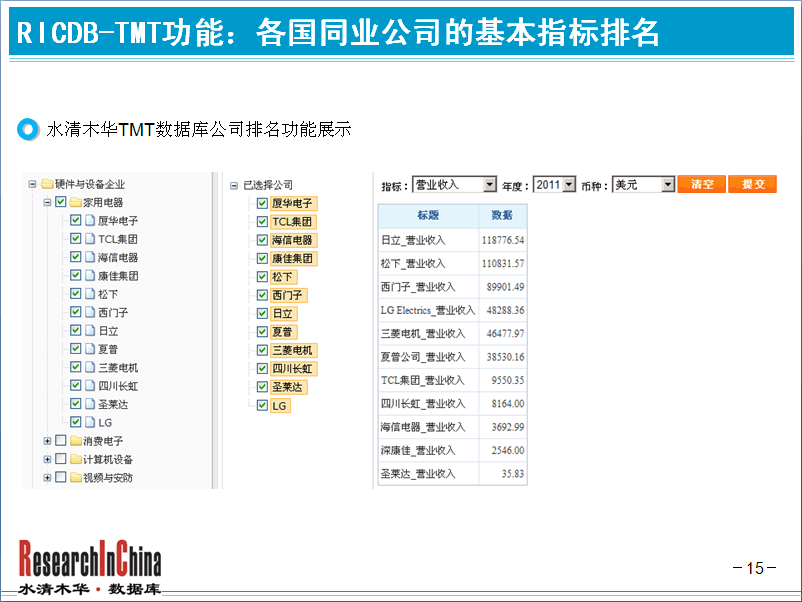Select 西门子 label in selected companies
The width and height of the screenshot is (802, 602).
289,295
